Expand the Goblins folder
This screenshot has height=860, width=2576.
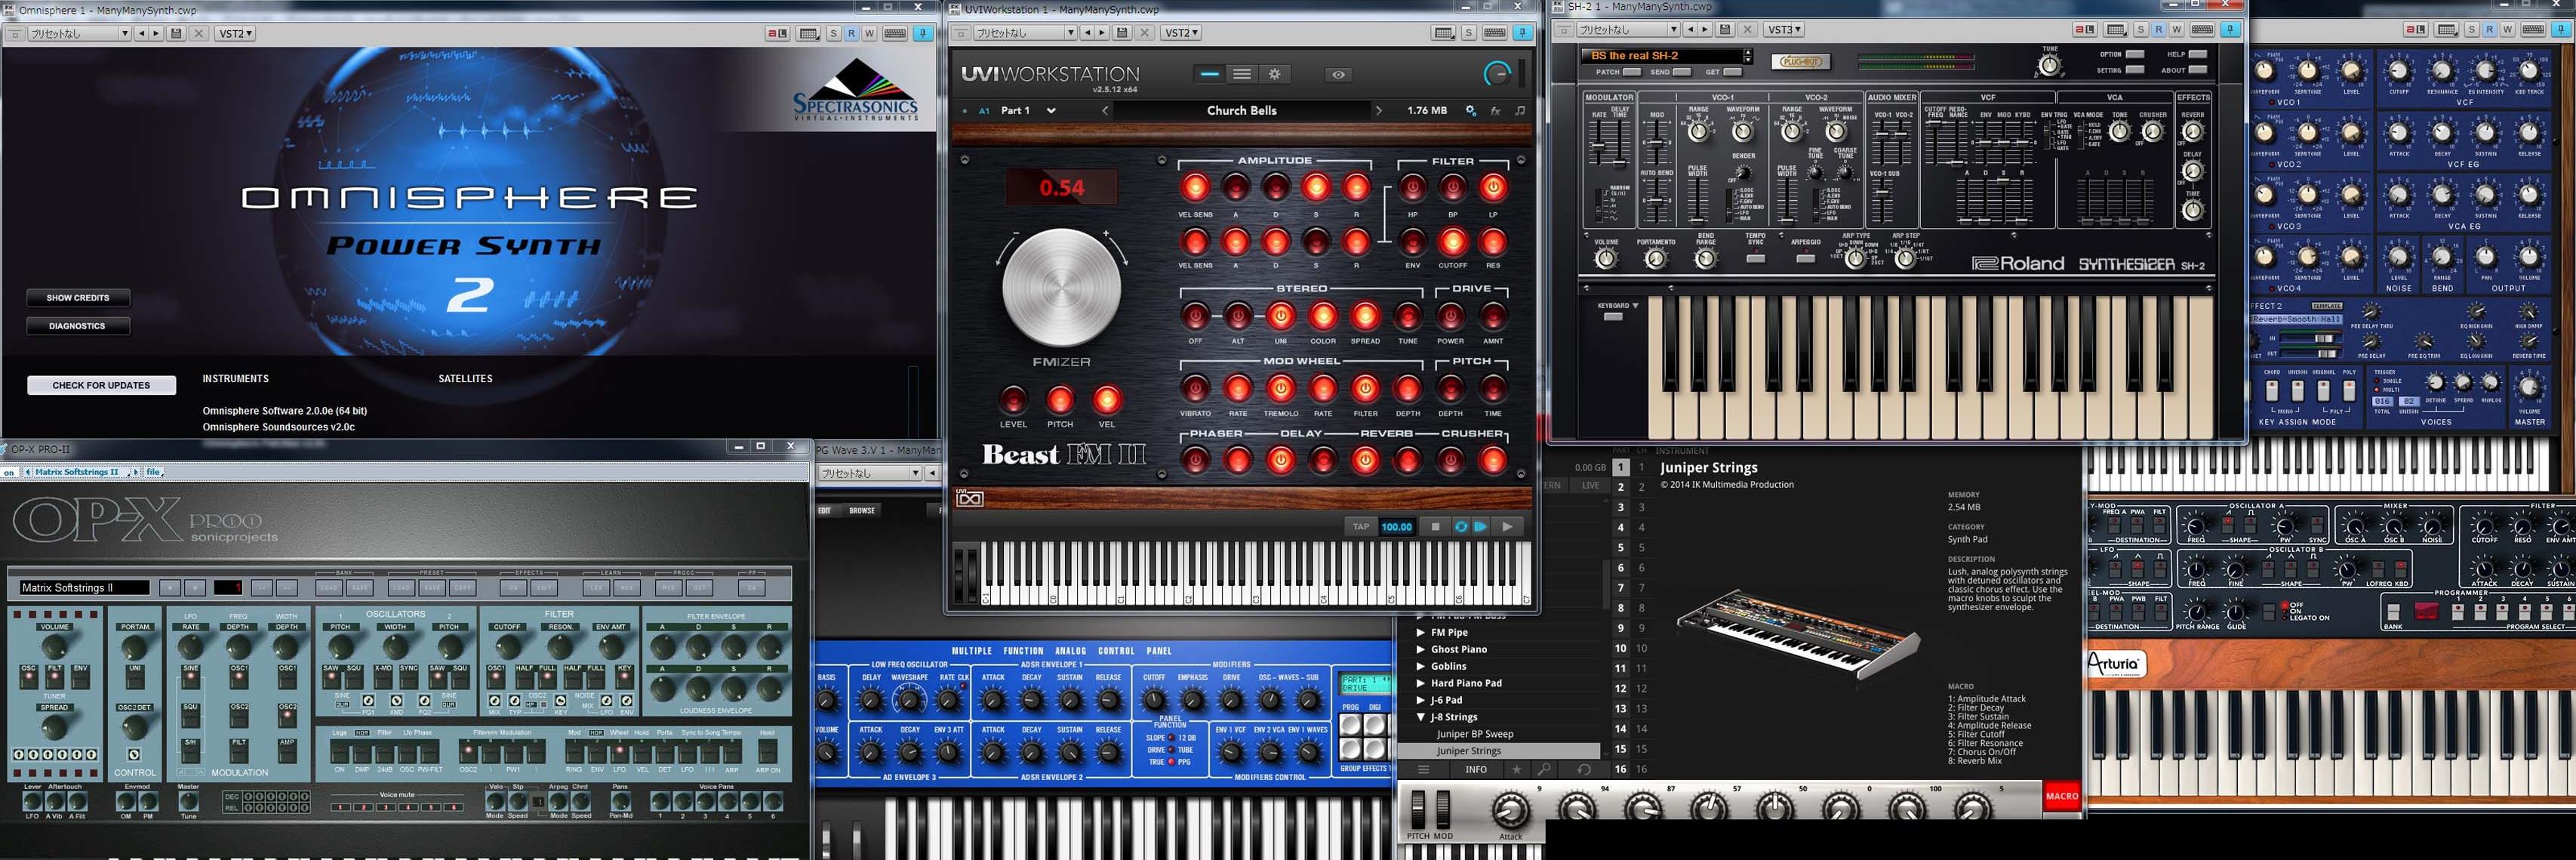1421,666
